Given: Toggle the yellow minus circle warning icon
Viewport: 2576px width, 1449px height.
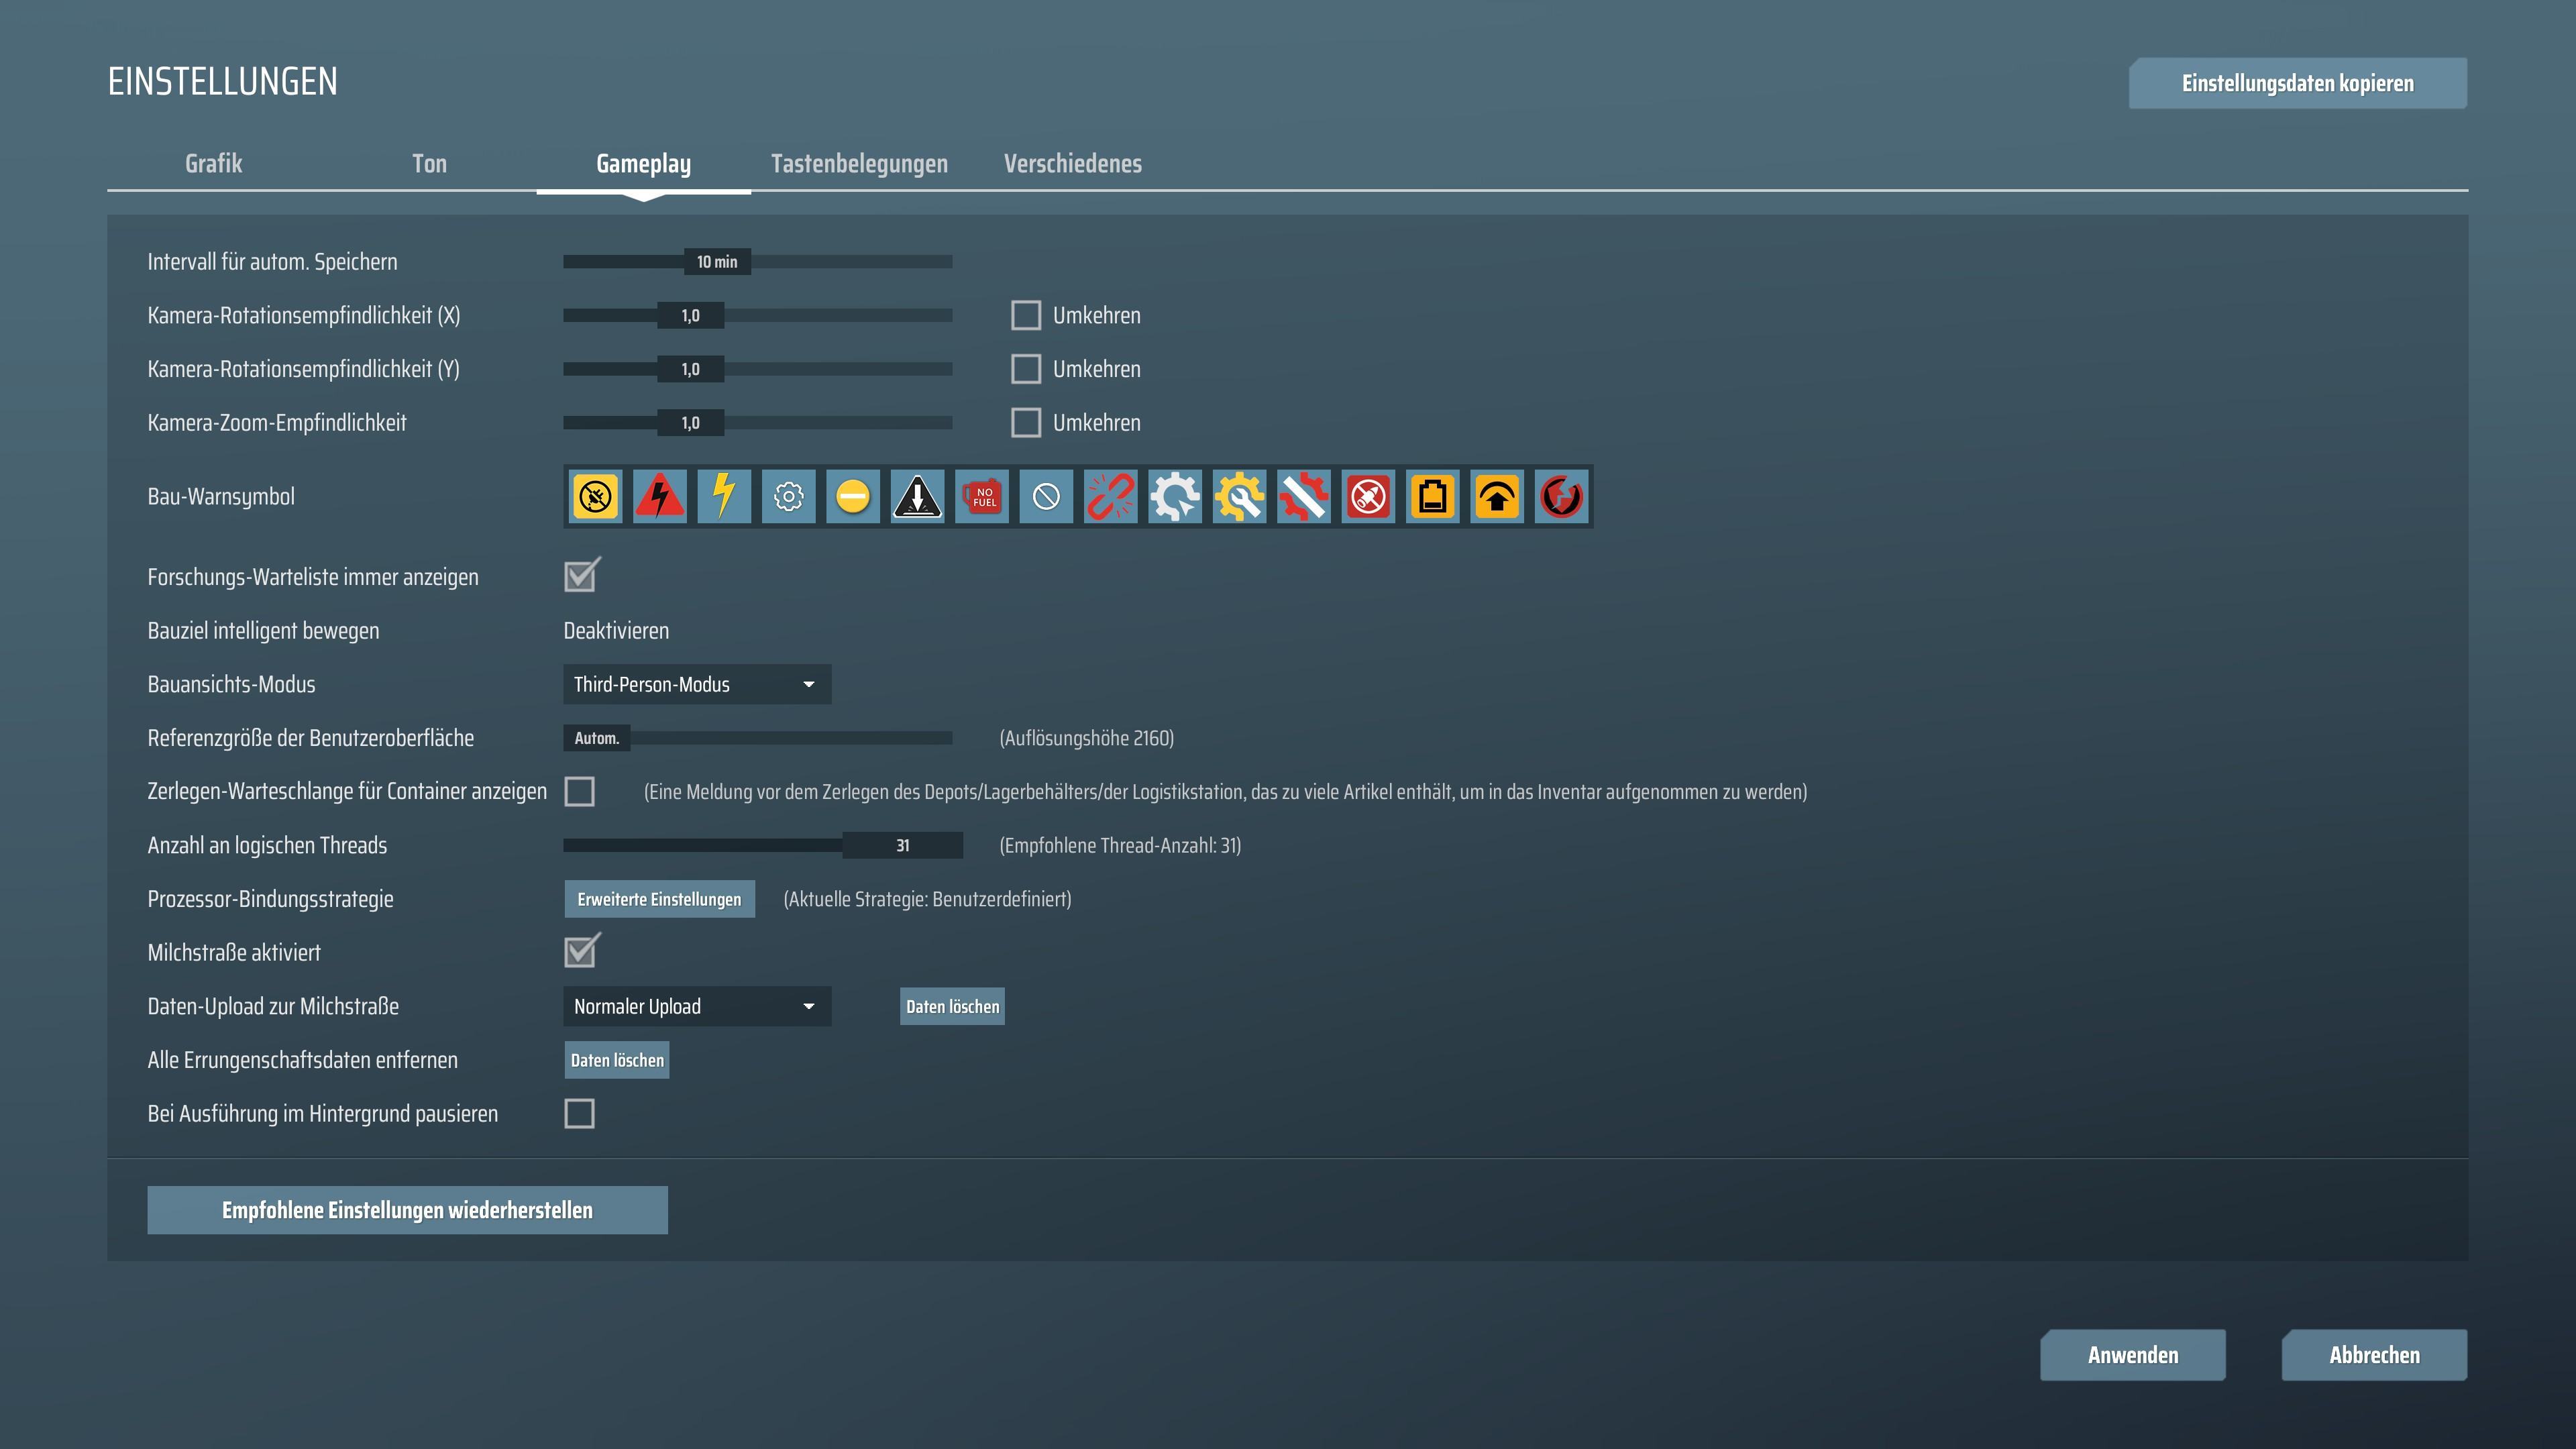Looking at the screenshot, I should point(853,497).
